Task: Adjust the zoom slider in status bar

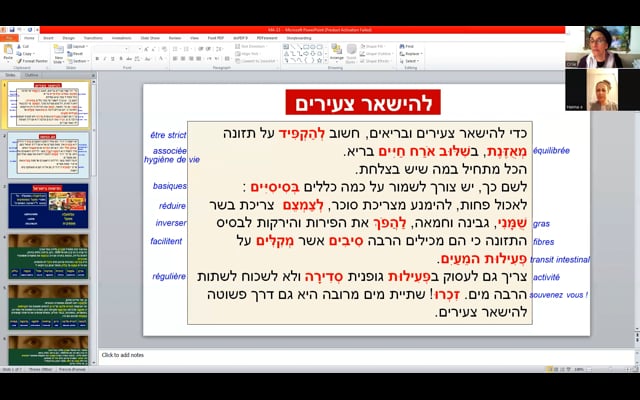Action: click(609, 369)
